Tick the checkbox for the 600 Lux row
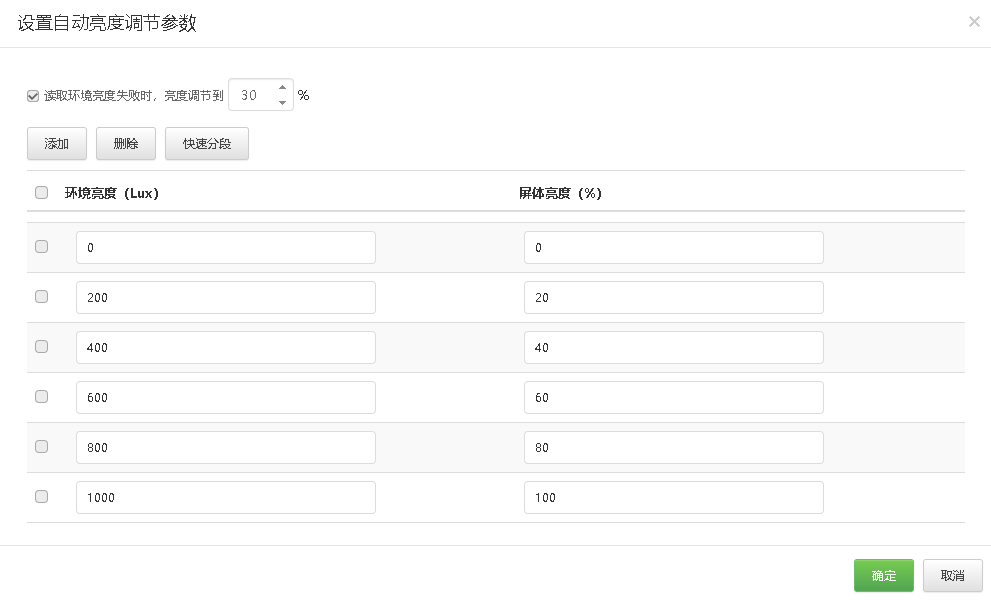Image resolution: width=991 pixels, height=603 pixels. pyautogui.click(x=41, y=397)
